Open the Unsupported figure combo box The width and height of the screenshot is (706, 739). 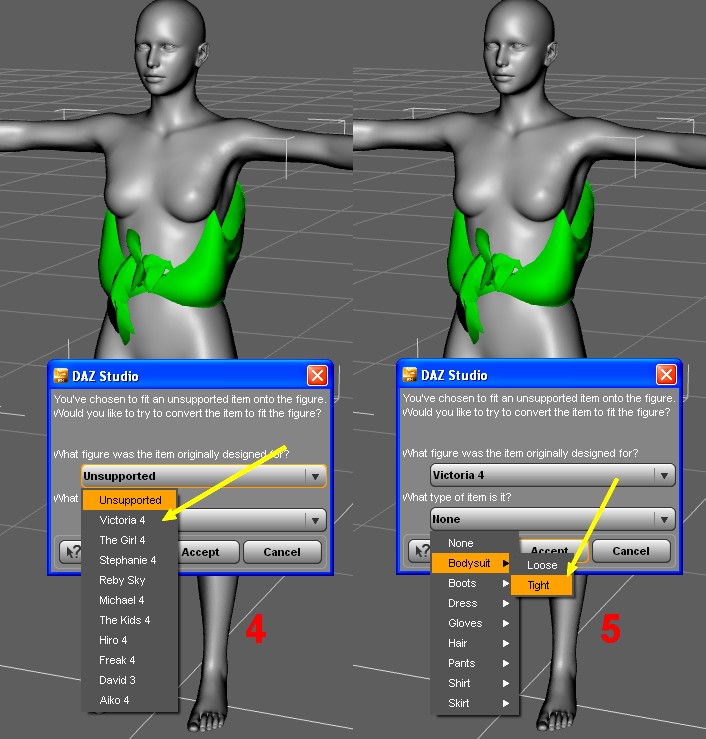204,476
